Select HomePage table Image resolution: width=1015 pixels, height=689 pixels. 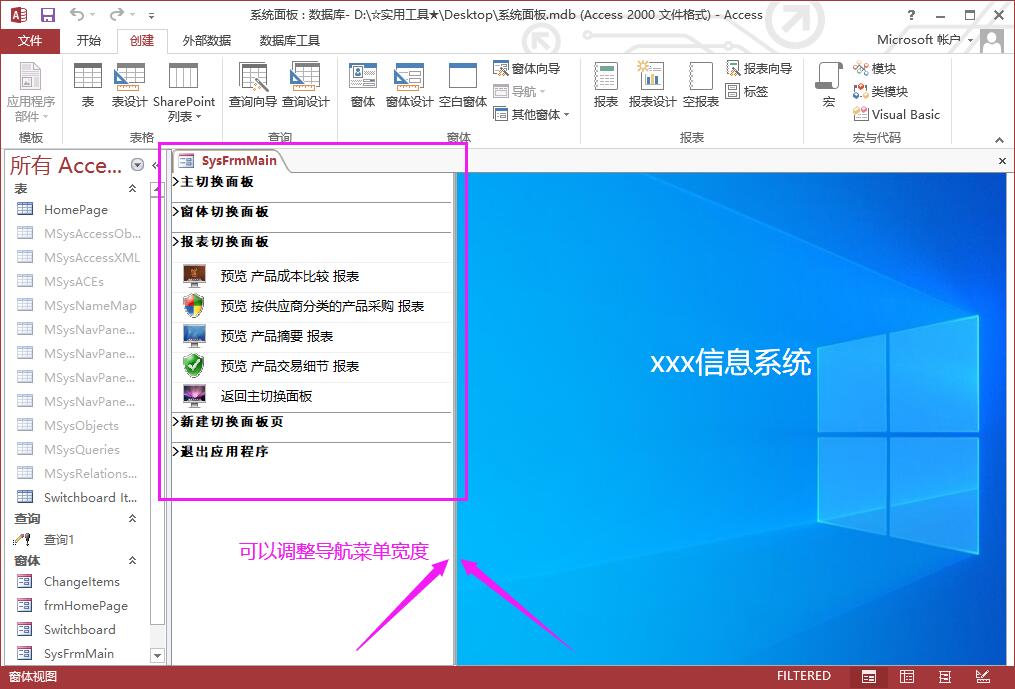click(78, 210)
